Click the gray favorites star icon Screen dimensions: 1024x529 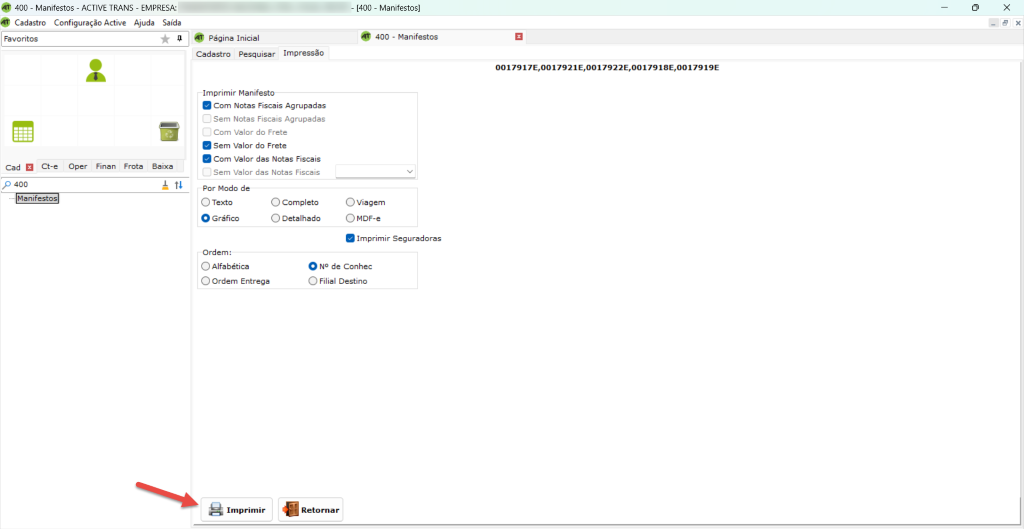[x=165, y=39]
